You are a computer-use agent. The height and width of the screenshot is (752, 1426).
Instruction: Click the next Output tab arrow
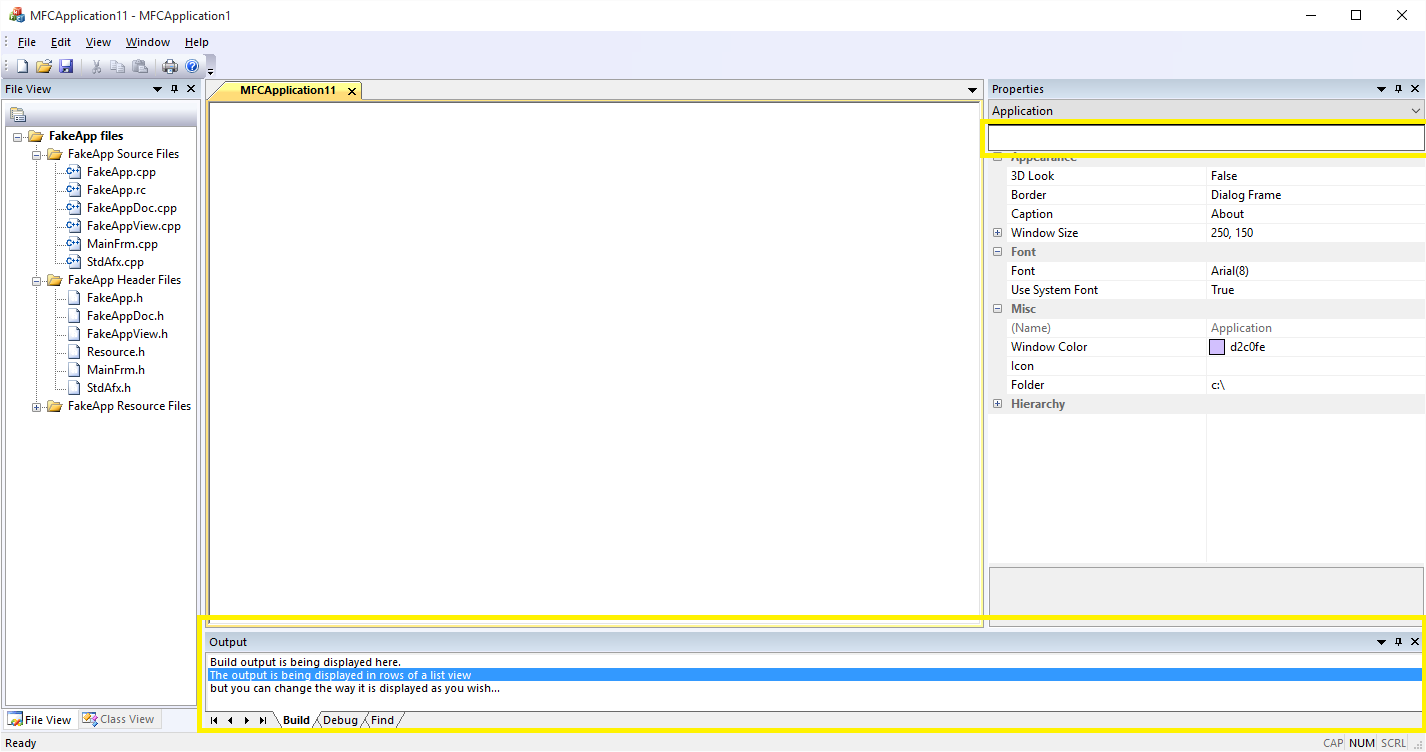(x=246, y=720)
